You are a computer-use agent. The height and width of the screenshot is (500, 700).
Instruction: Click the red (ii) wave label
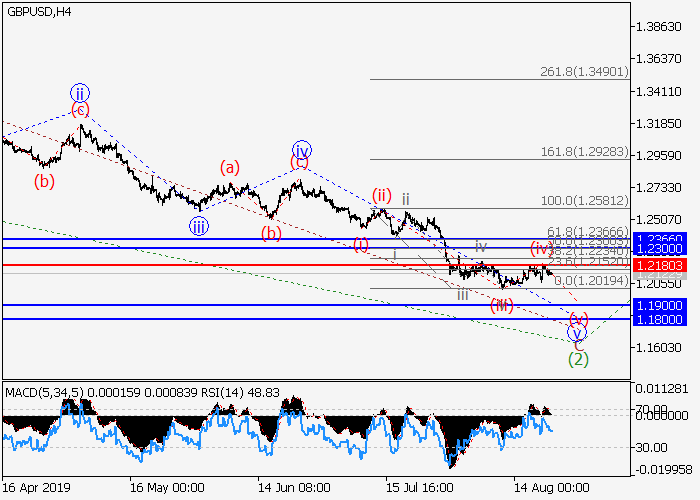click(381, 194)
